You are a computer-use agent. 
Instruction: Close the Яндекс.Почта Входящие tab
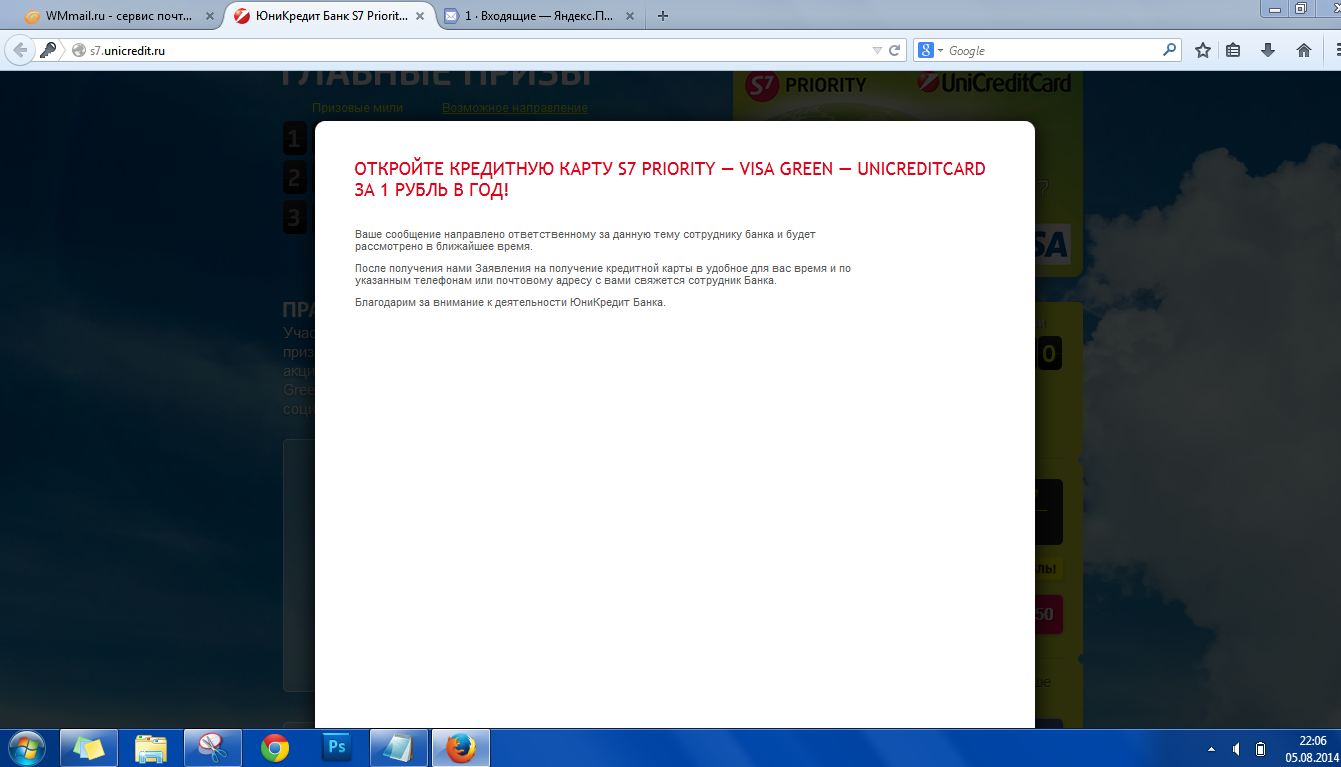click(x=630, y=16)
